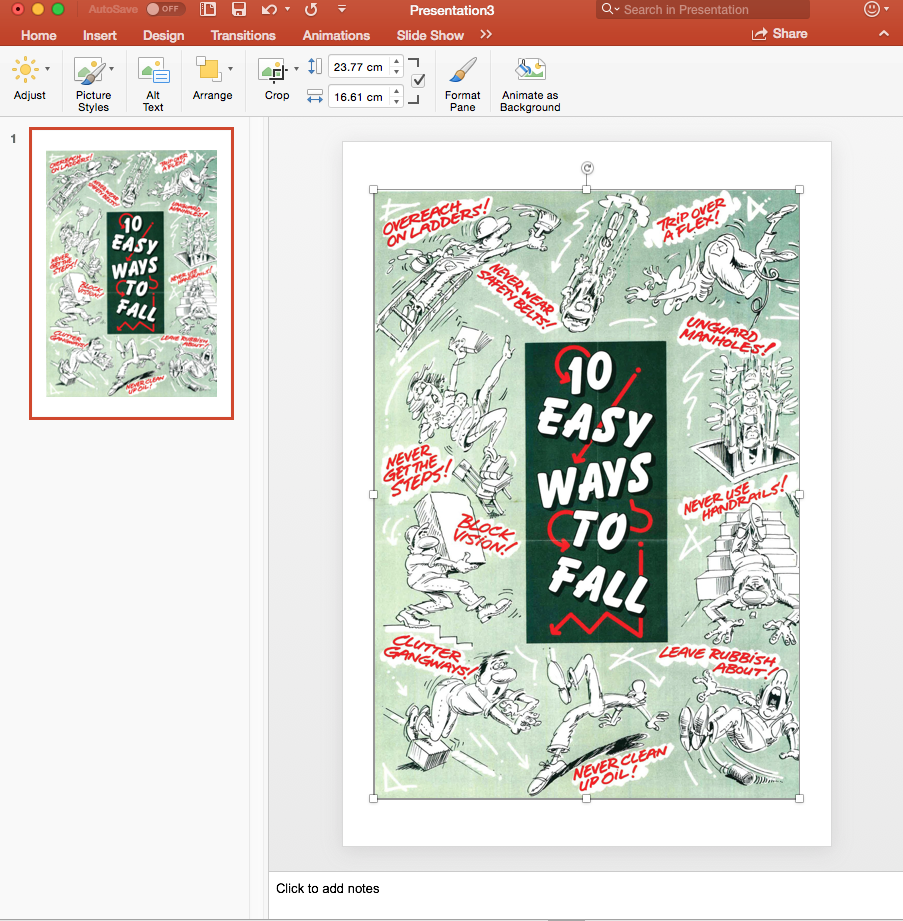Click the Adjust sun icon
Viewport: 903px width, 921px height.
[25, 70]
